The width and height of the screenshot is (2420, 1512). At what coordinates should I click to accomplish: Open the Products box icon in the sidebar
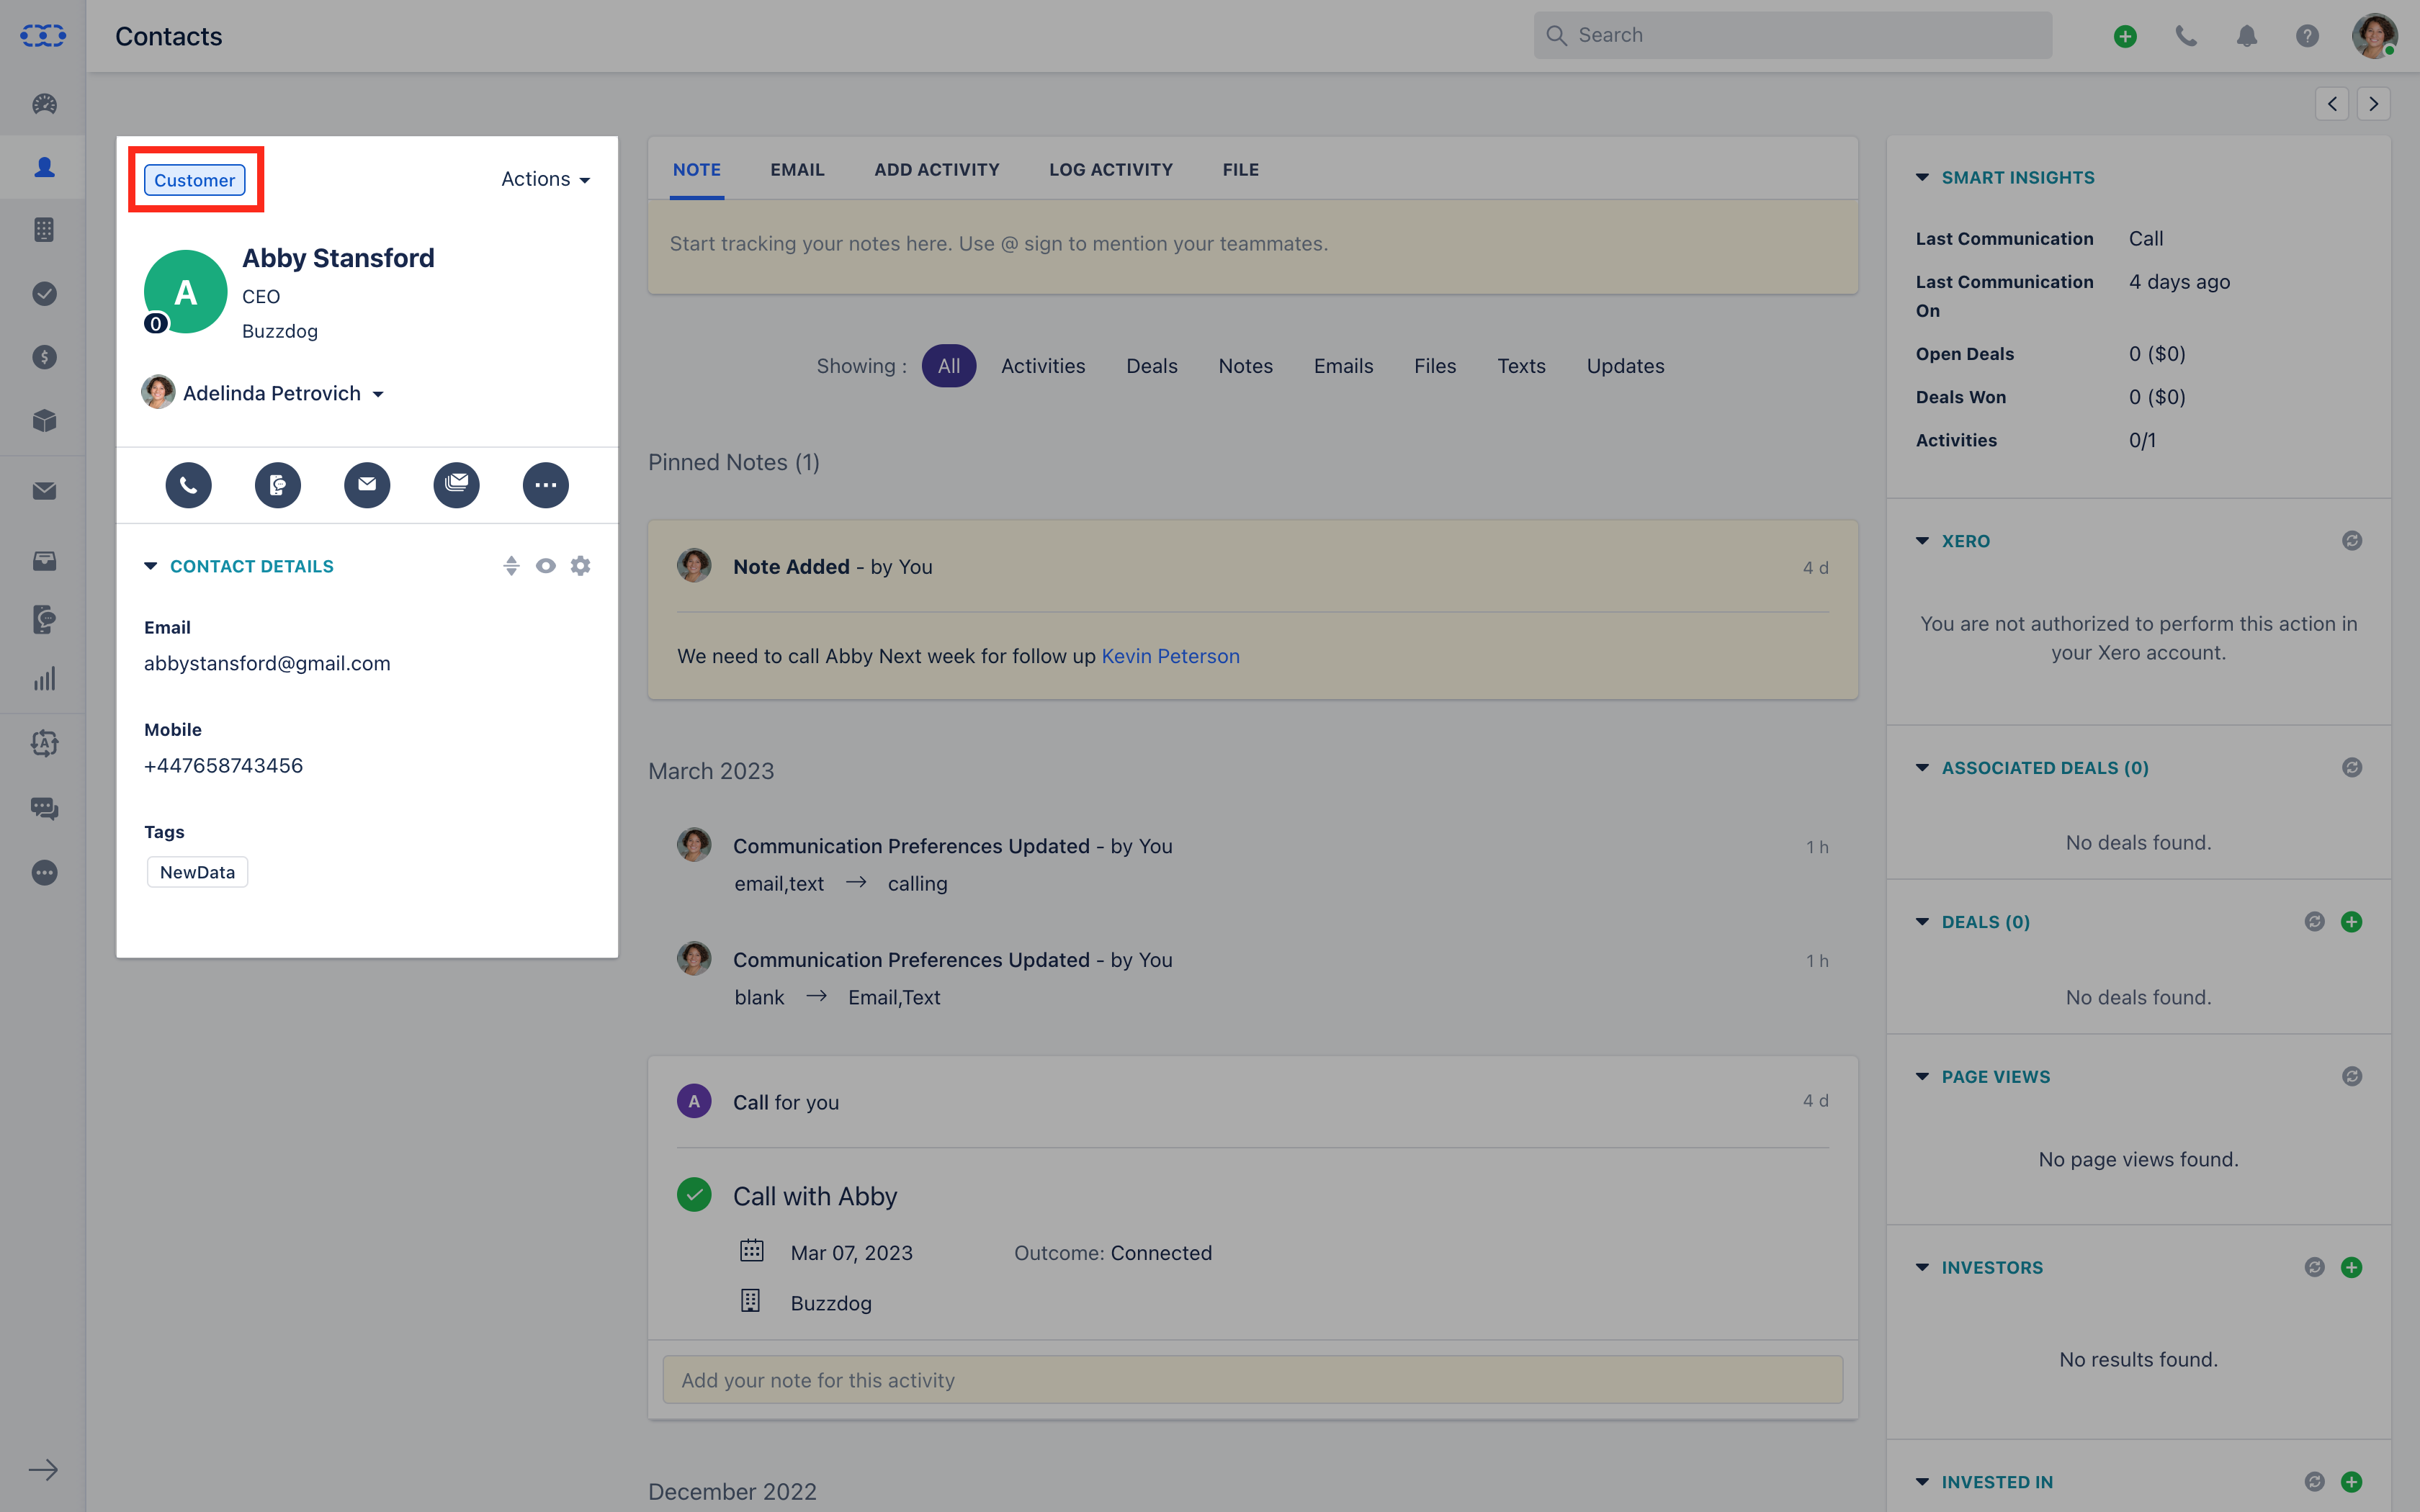pos(44,421)
